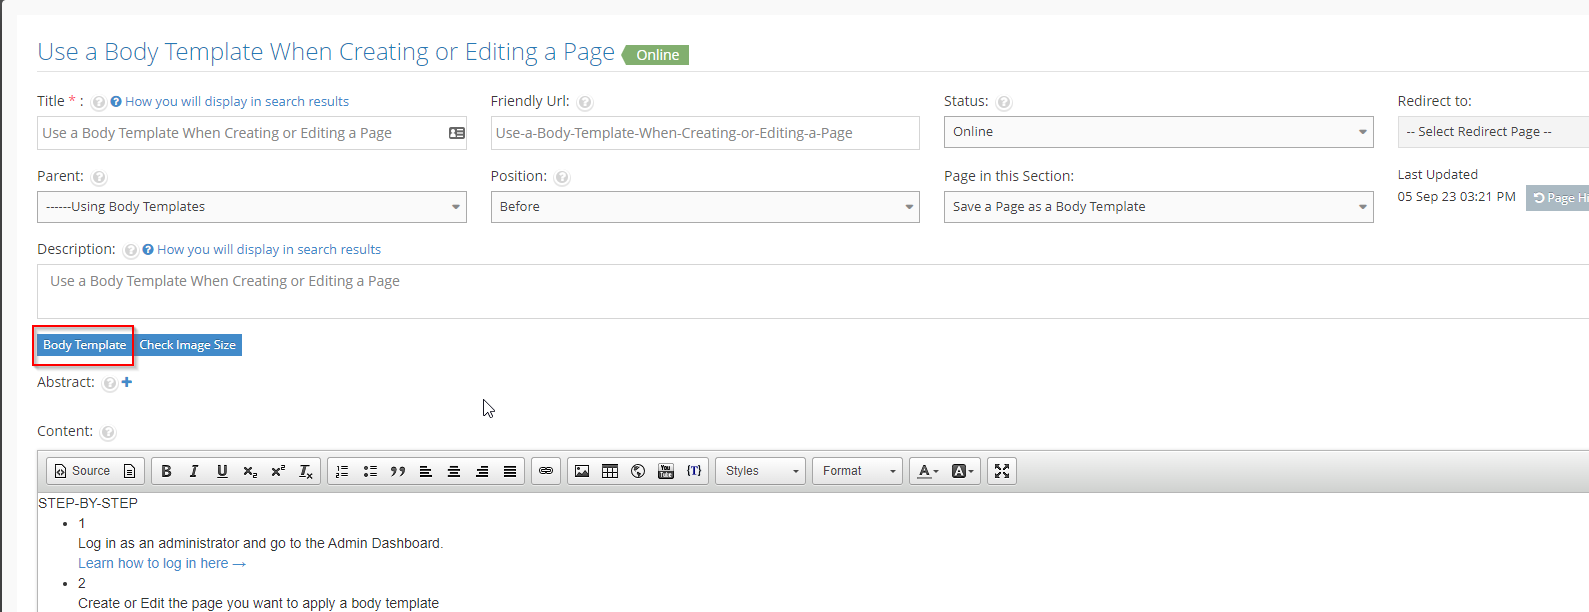Viewport: 1589px width, 612px height.
Task: Open the Position dropdown
Action: [x=704, y=207]
